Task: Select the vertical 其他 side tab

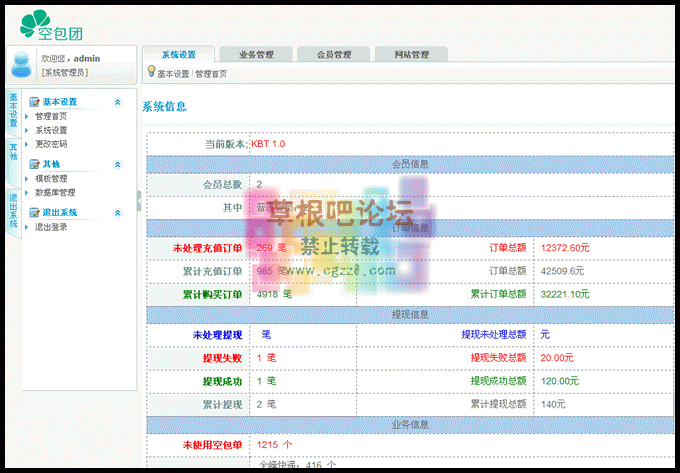Action: [13, 162]
